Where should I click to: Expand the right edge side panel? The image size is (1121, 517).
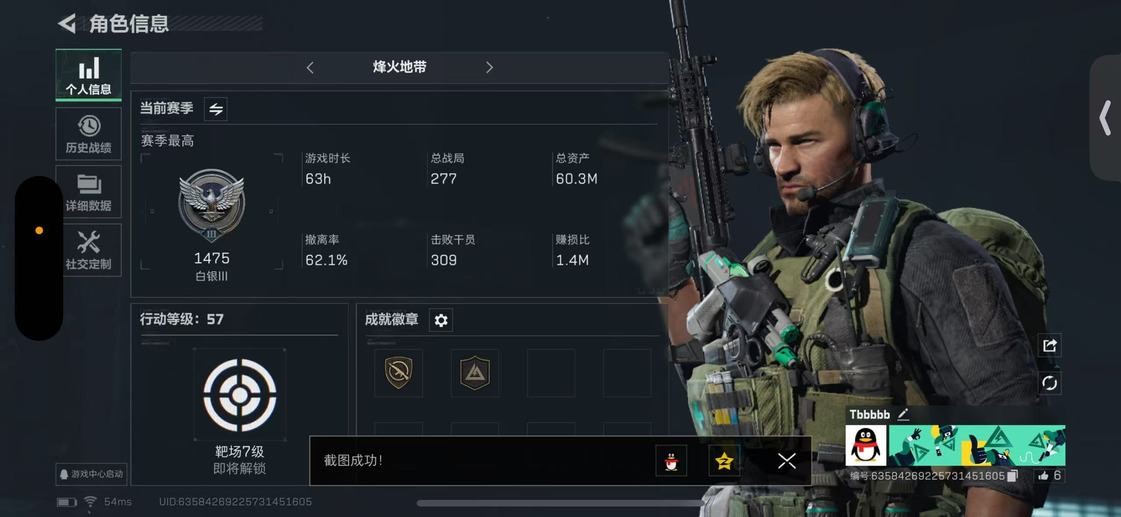pyautogui.click(x=1105, y=118)
